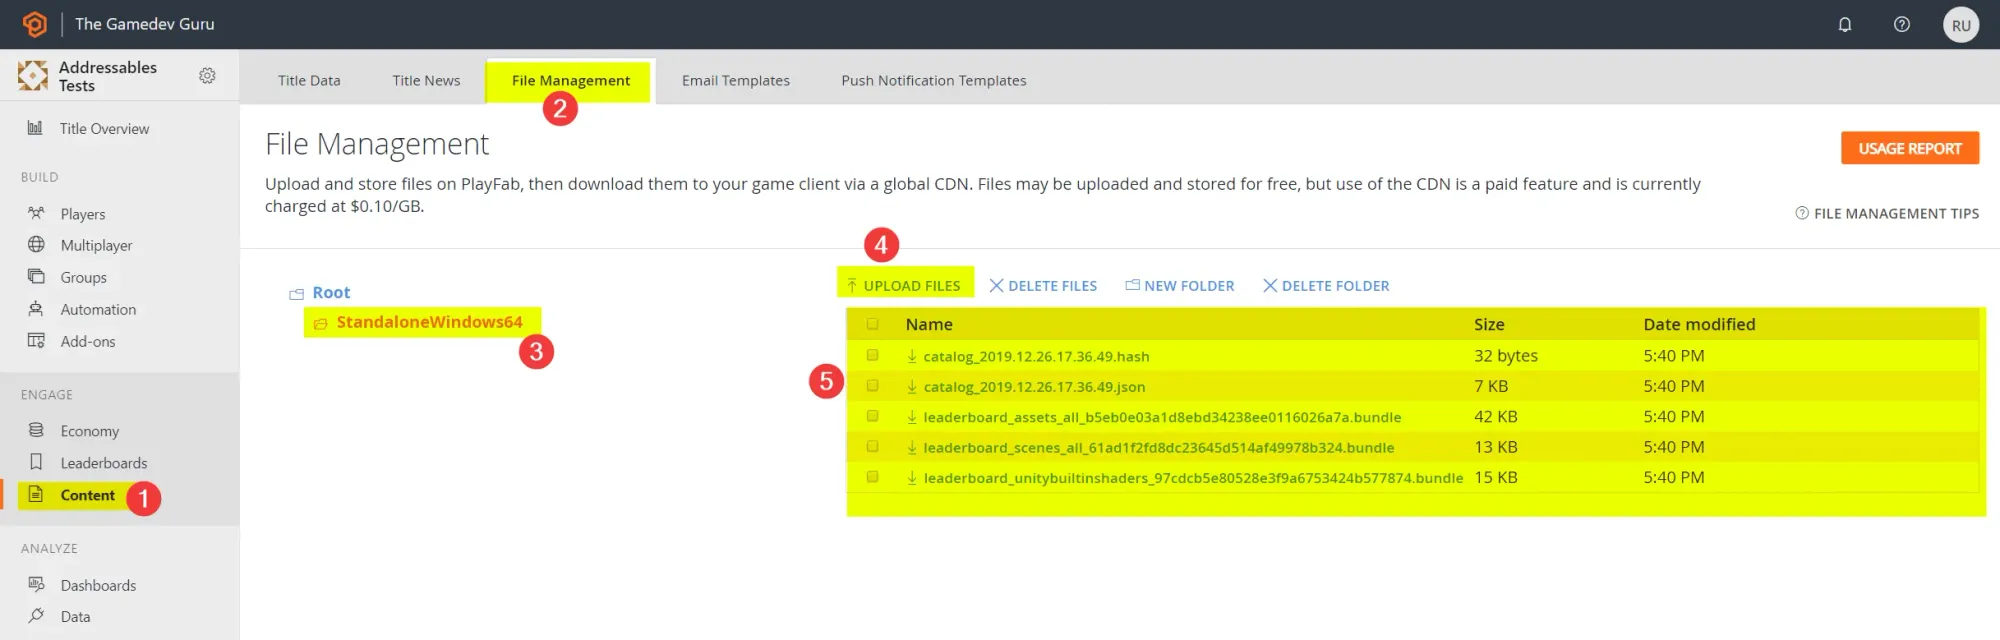2000x640 pixels.
Task: Click the Addressables Tests title icon
Action: tap(33, 76)
